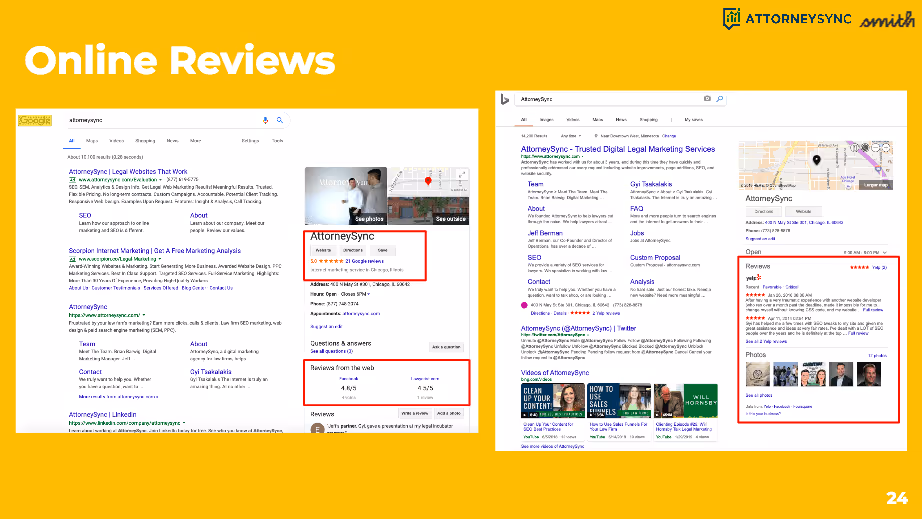Open the 'See outside' street view thumbnail
922x519 pixels.
tap(429, 211)
